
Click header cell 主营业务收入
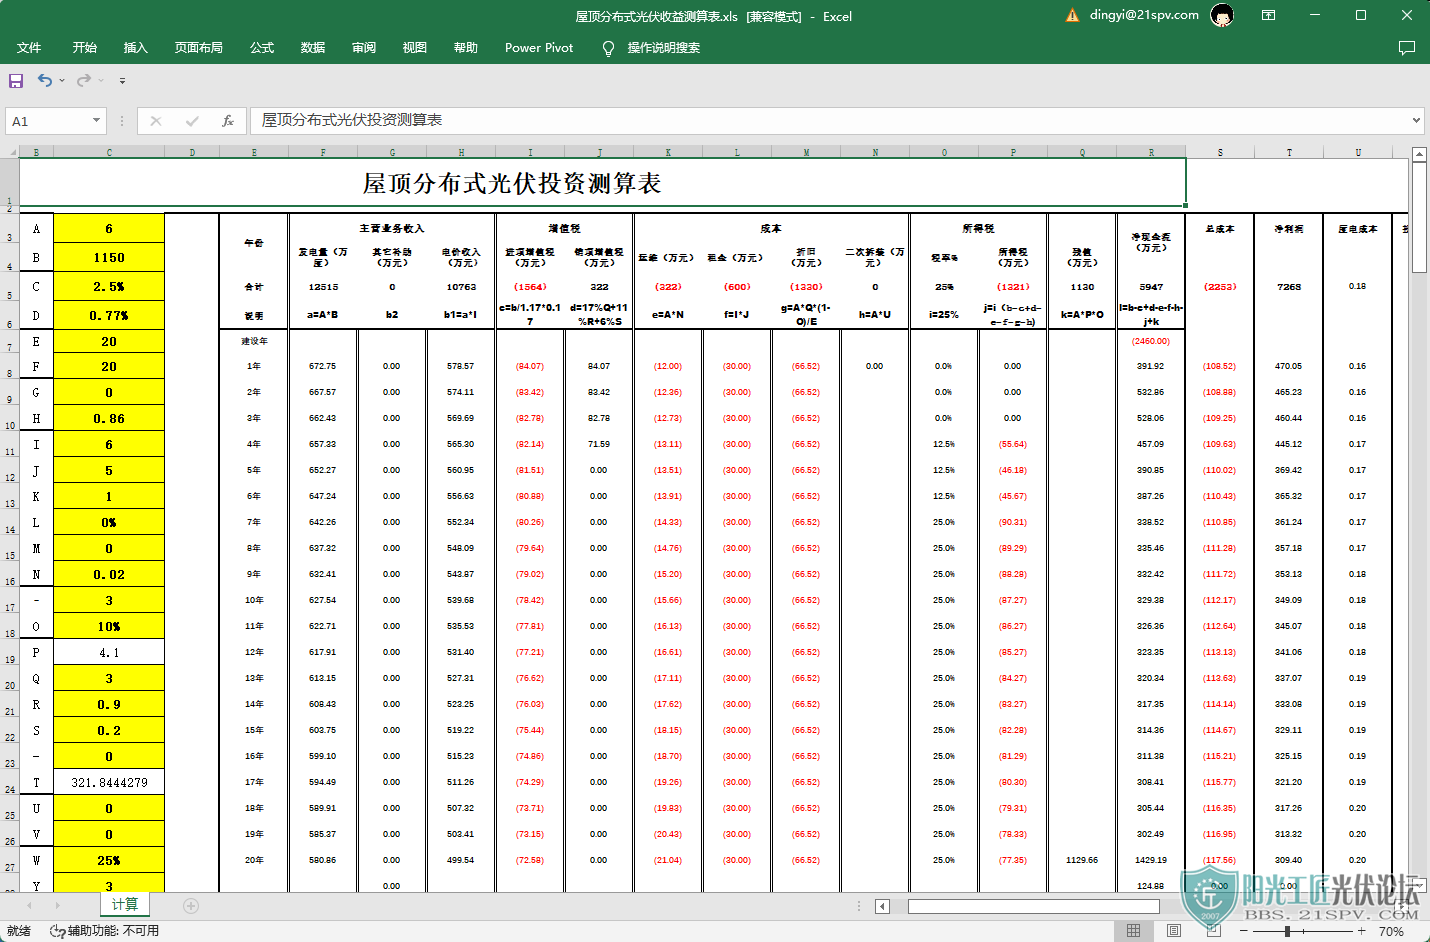(x=392, y=228)
